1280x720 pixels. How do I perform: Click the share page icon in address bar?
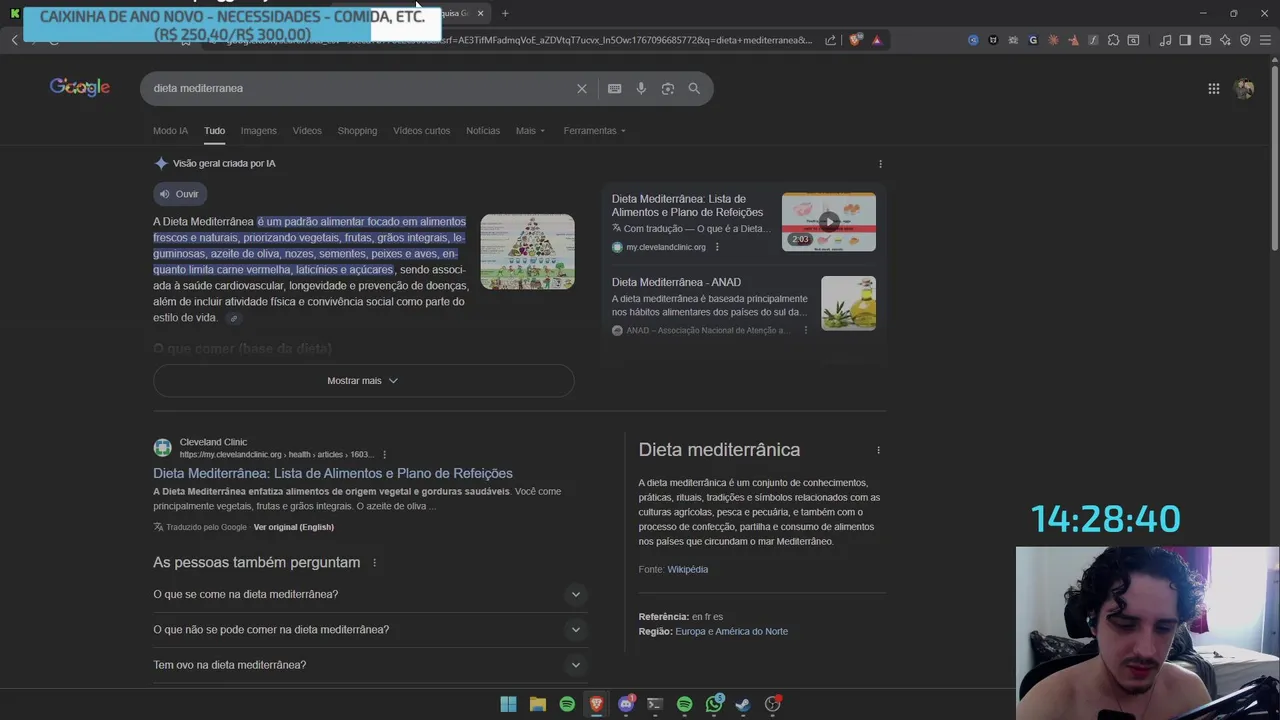point(830,40)
